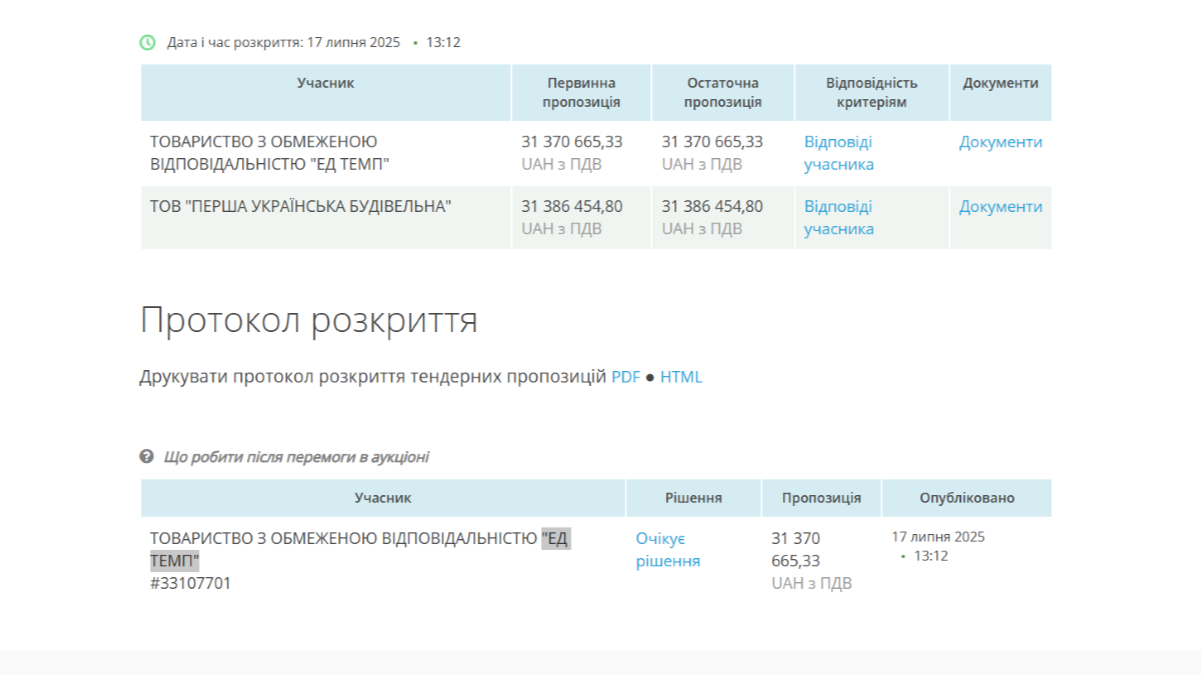Open disclosure protocol in HTML
Image resolution: width=1201 pixels, height=675 pixels.
681,377
